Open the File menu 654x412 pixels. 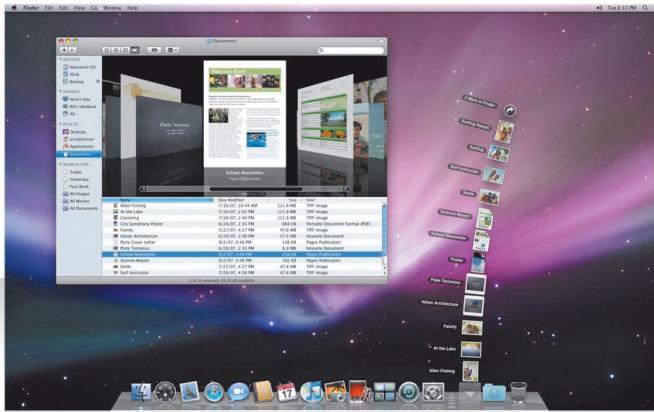pos(49,8)
